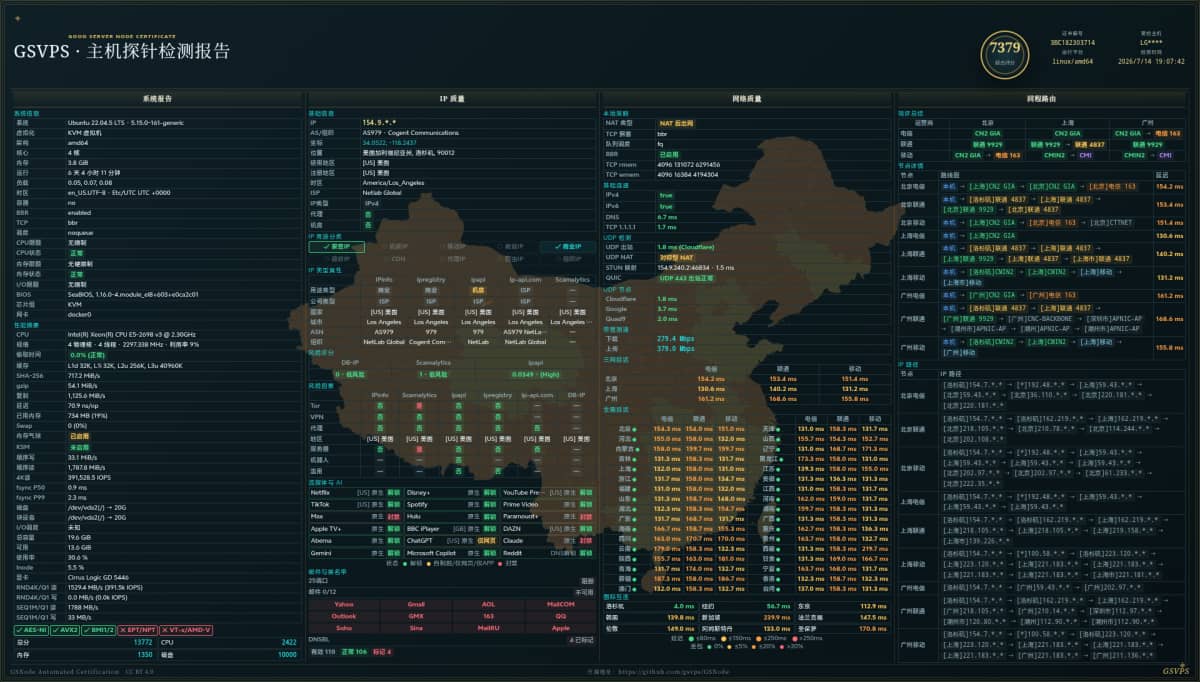Click the DNSBL 正常 106 badge
Viewport: 1200px width, 682px height.
(x=354, y=651)
